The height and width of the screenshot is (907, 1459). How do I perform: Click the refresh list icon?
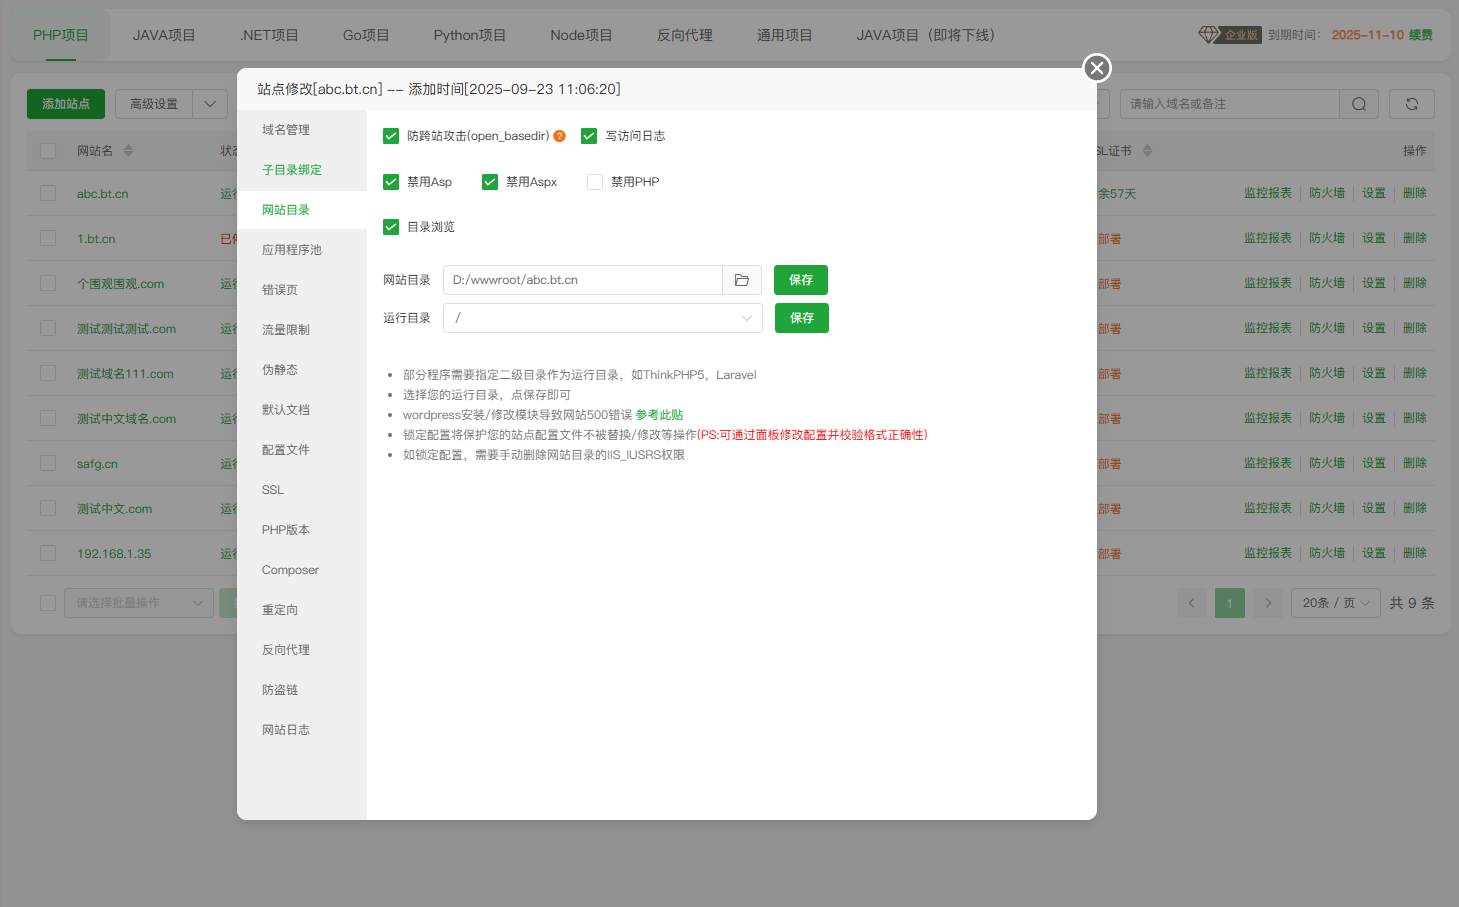point(1411,104)
